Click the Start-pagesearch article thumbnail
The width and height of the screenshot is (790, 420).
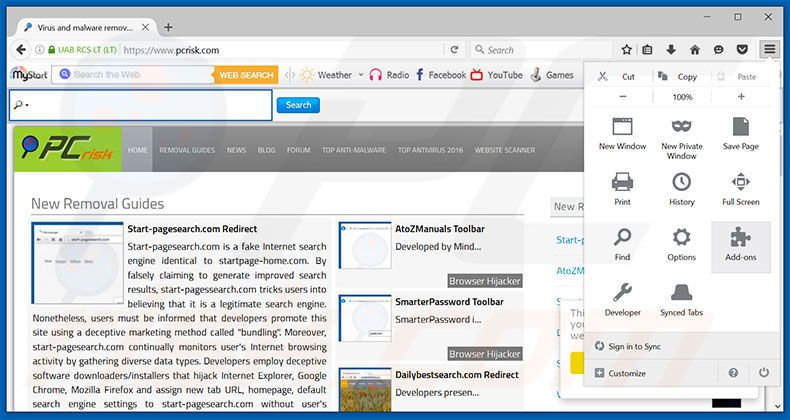[78, 263]
